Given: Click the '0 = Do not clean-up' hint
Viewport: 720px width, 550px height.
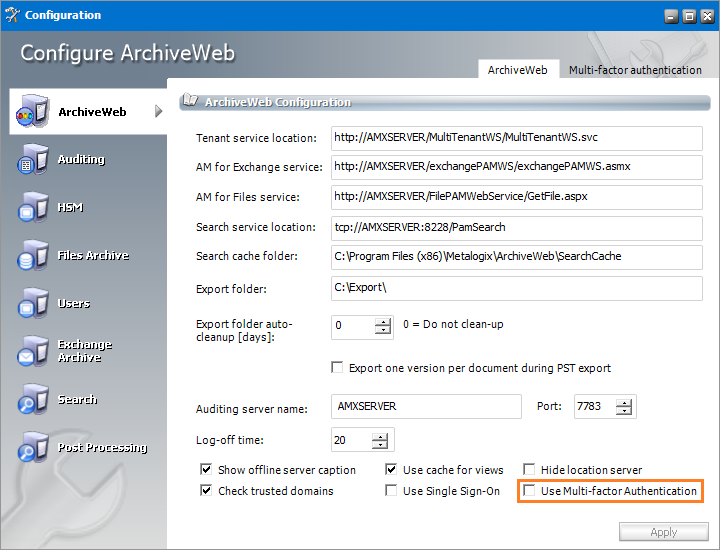Looking at the screenshot, I should point(453,324).
